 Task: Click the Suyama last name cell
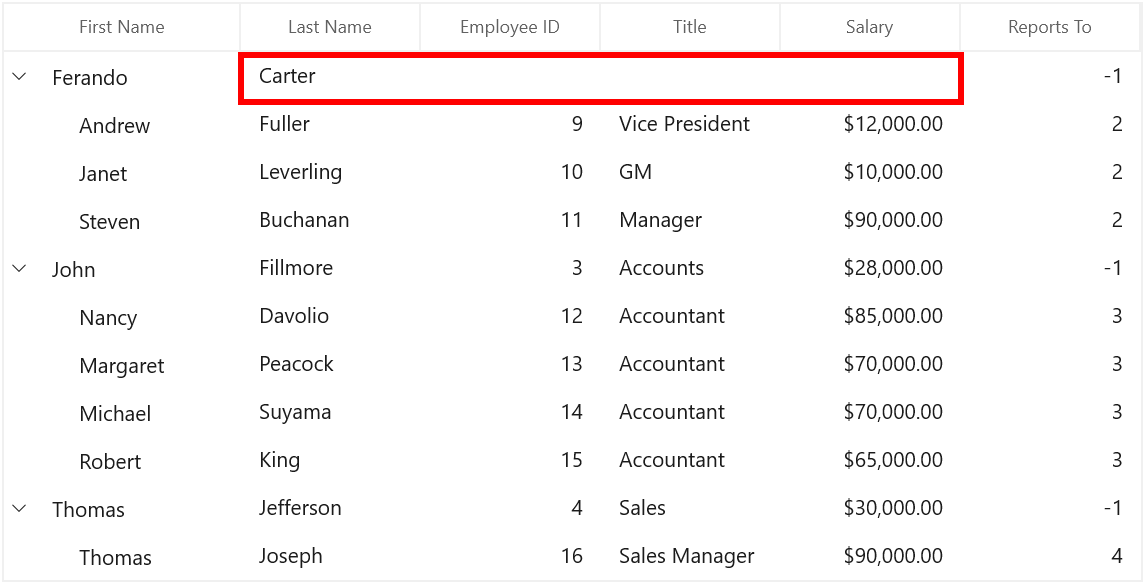coord(295,412)
